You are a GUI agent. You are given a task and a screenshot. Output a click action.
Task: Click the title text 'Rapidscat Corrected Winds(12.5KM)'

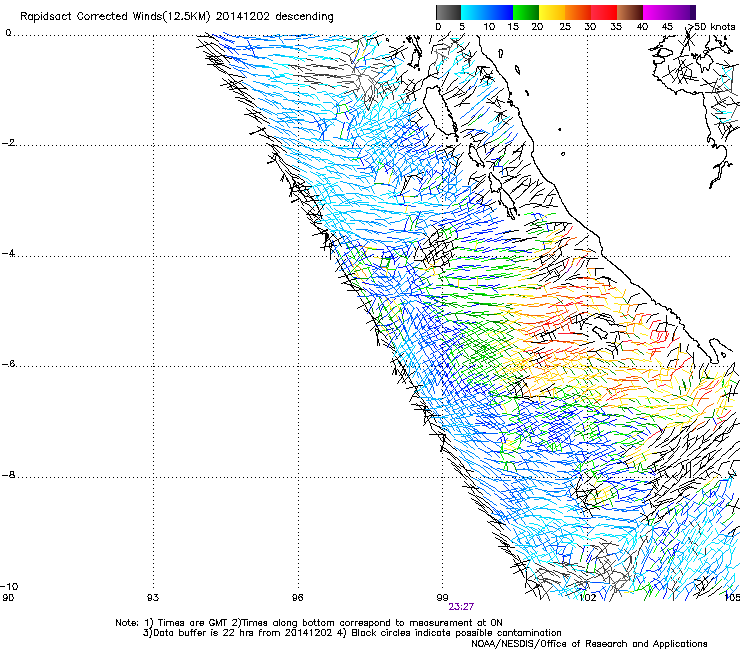[115, 17]
